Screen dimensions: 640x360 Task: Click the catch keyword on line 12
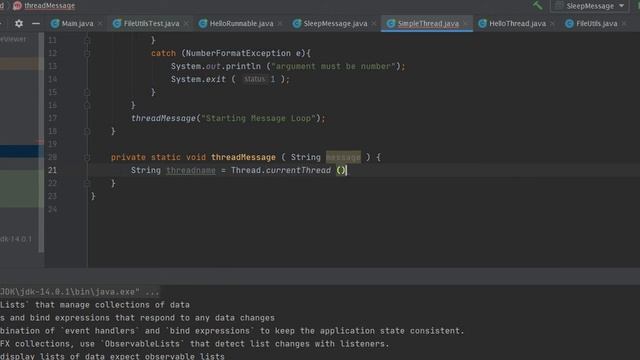[x=163, y=53]
